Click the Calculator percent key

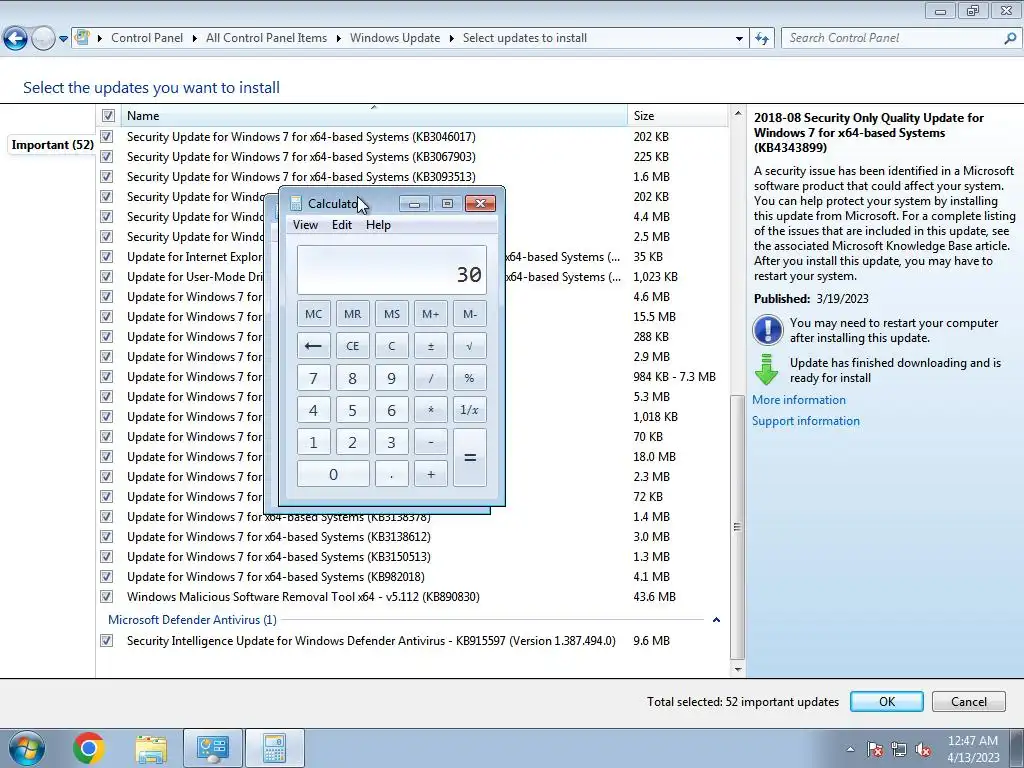pyautogui.click(x=470, y=378)
